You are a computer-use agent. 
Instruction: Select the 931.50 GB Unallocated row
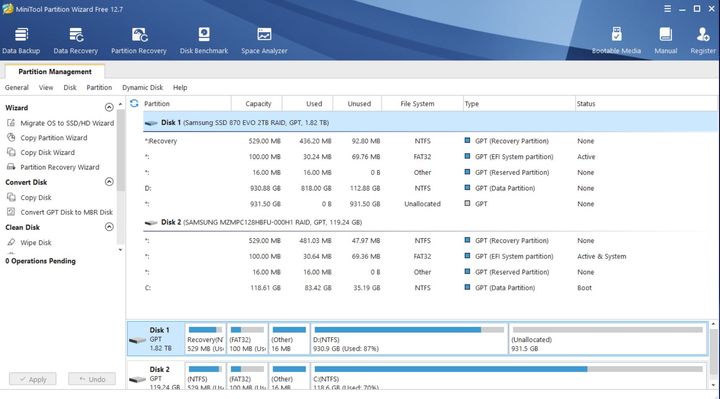click(x=430, y=204)
